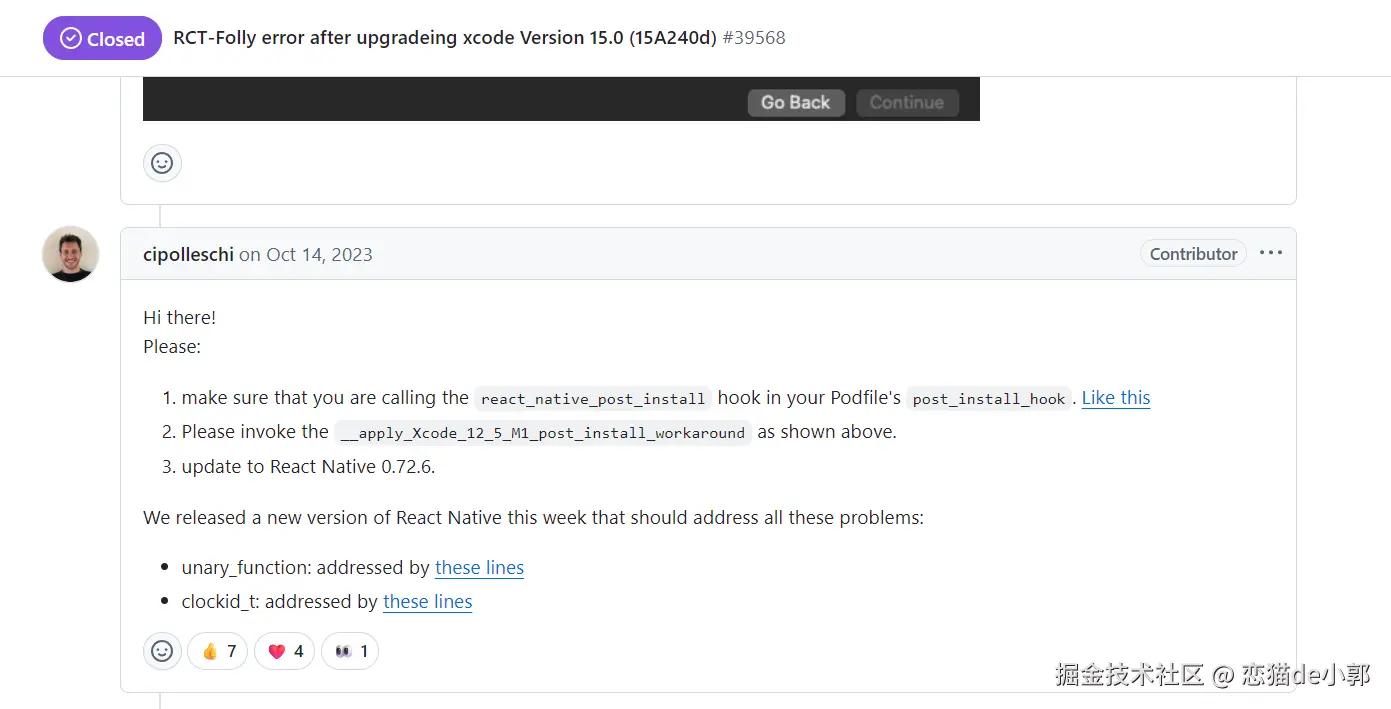Click the issue number #39568
The width and height of the screenshot is (1391, 709).
[x=754, y=38]
